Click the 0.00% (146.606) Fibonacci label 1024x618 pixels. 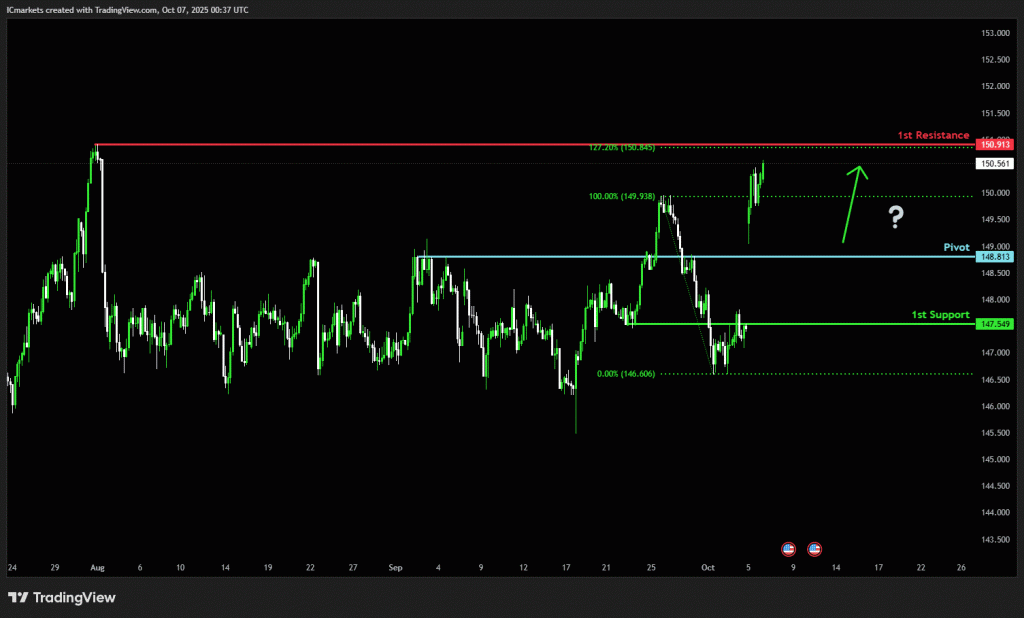point(626,374)
